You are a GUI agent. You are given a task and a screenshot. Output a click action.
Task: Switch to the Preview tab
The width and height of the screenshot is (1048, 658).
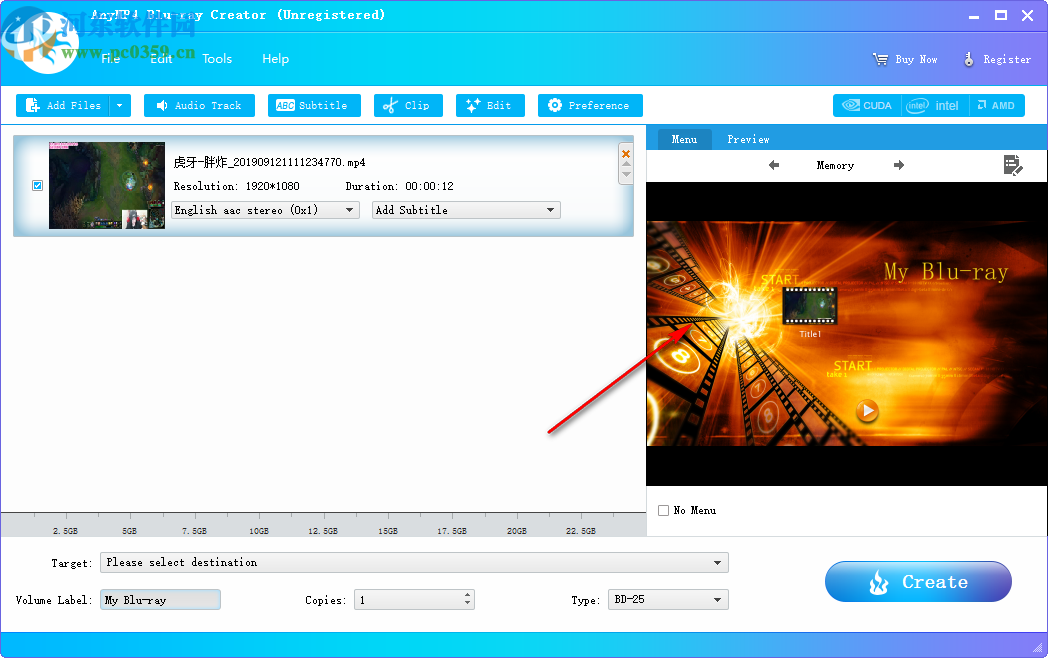click(x=748, y=139)
